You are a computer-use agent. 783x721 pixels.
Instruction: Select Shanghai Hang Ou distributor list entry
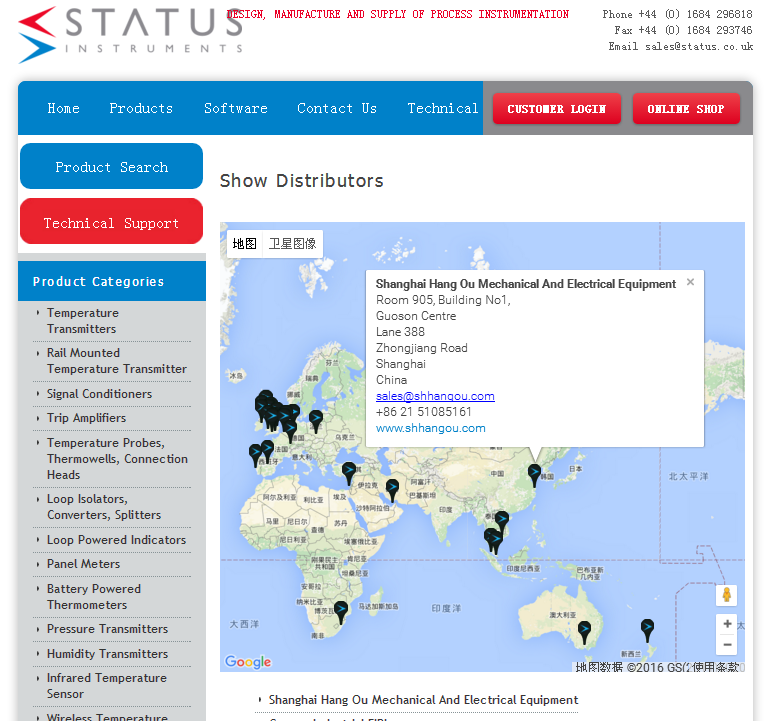pos(423,700)
